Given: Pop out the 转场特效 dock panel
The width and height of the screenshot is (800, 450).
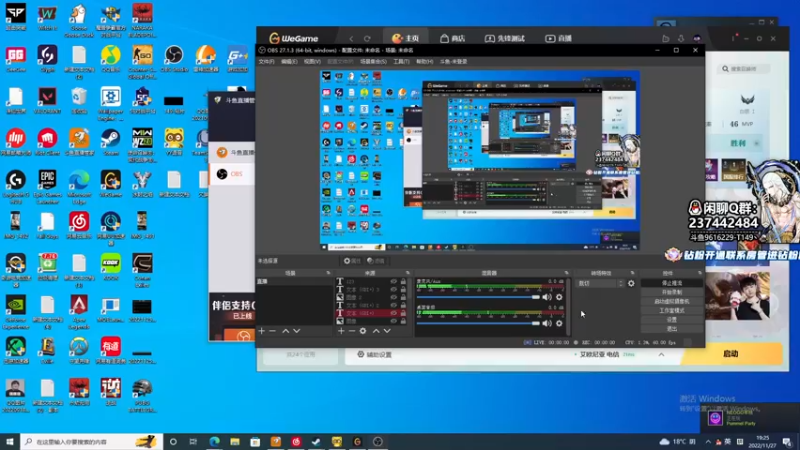Looking at the screenshot, I should [x=632, y=273].
